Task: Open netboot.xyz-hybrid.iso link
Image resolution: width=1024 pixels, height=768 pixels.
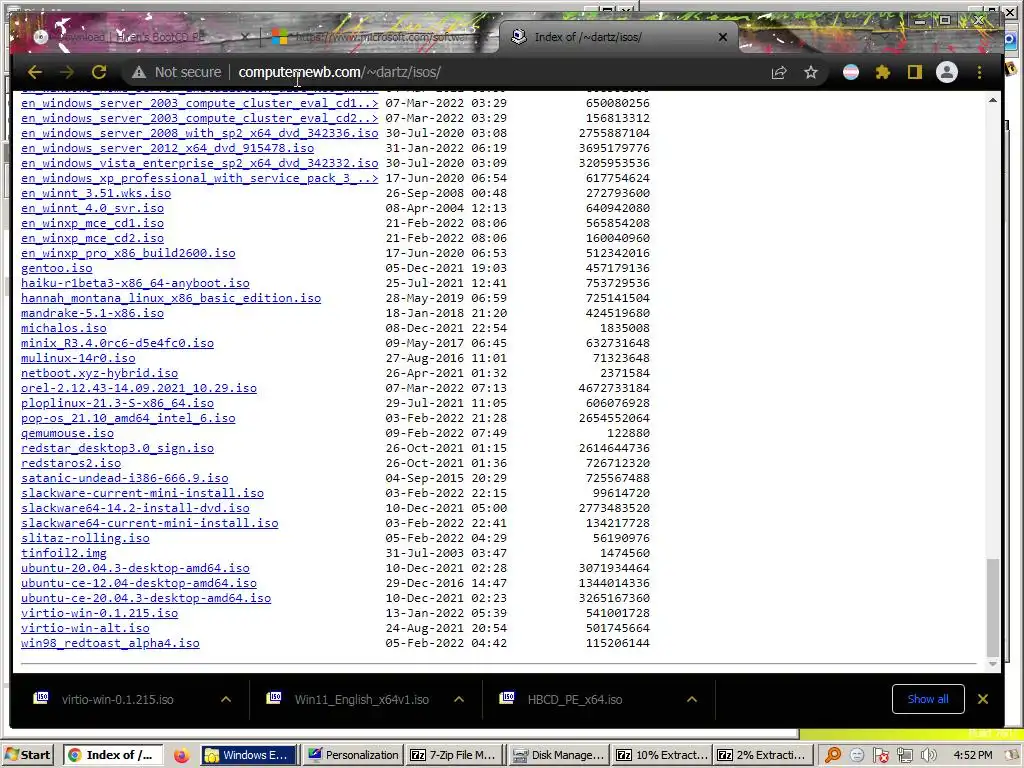Action: [99, 374]
